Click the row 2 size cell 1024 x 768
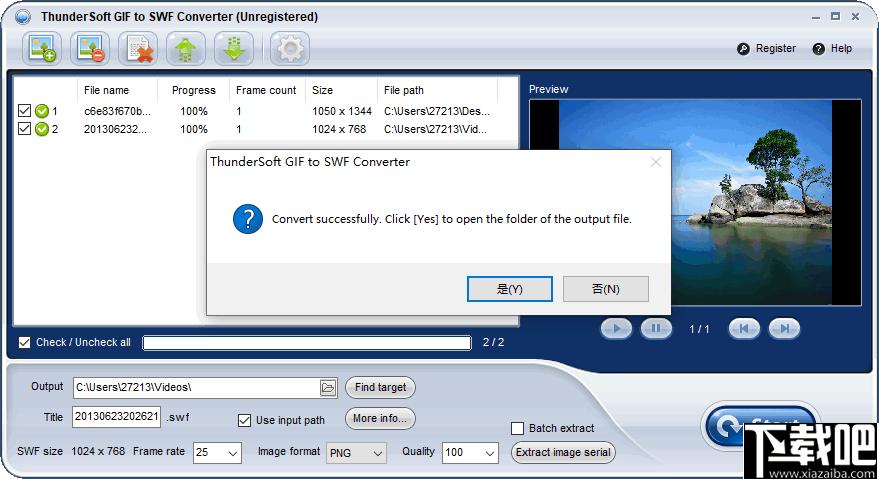 (339, 129)
